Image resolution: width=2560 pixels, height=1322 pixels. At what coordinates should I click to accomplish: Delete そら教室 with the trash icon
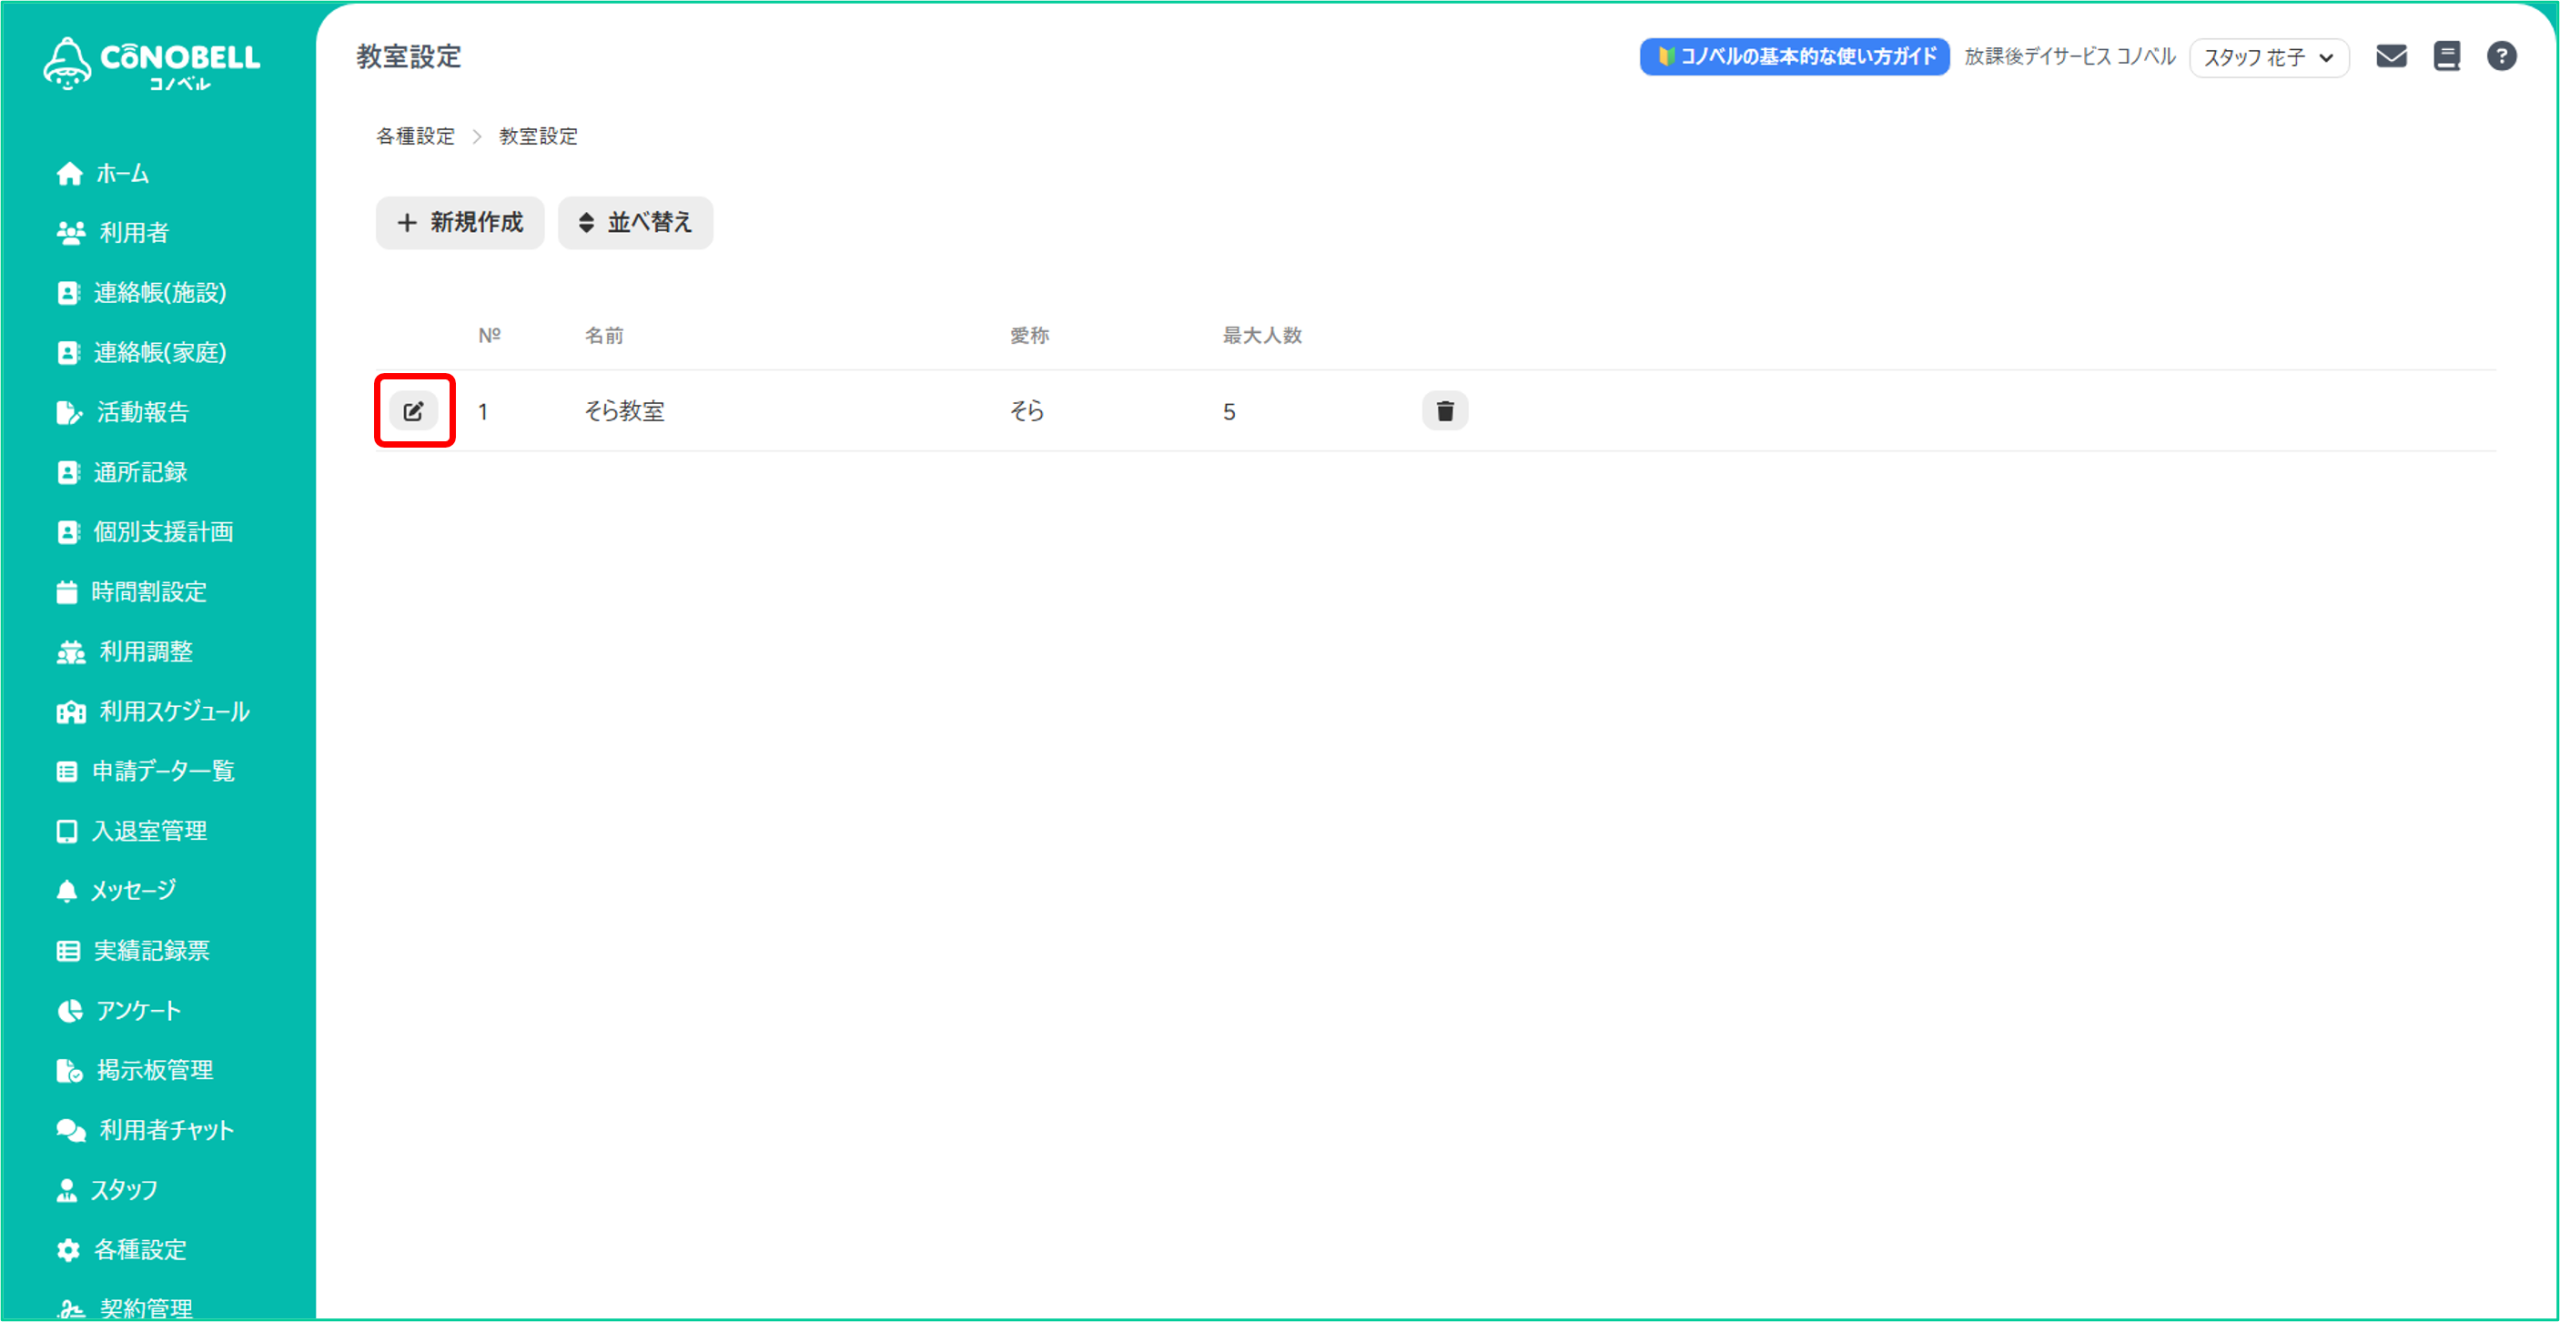(1444, 411)
